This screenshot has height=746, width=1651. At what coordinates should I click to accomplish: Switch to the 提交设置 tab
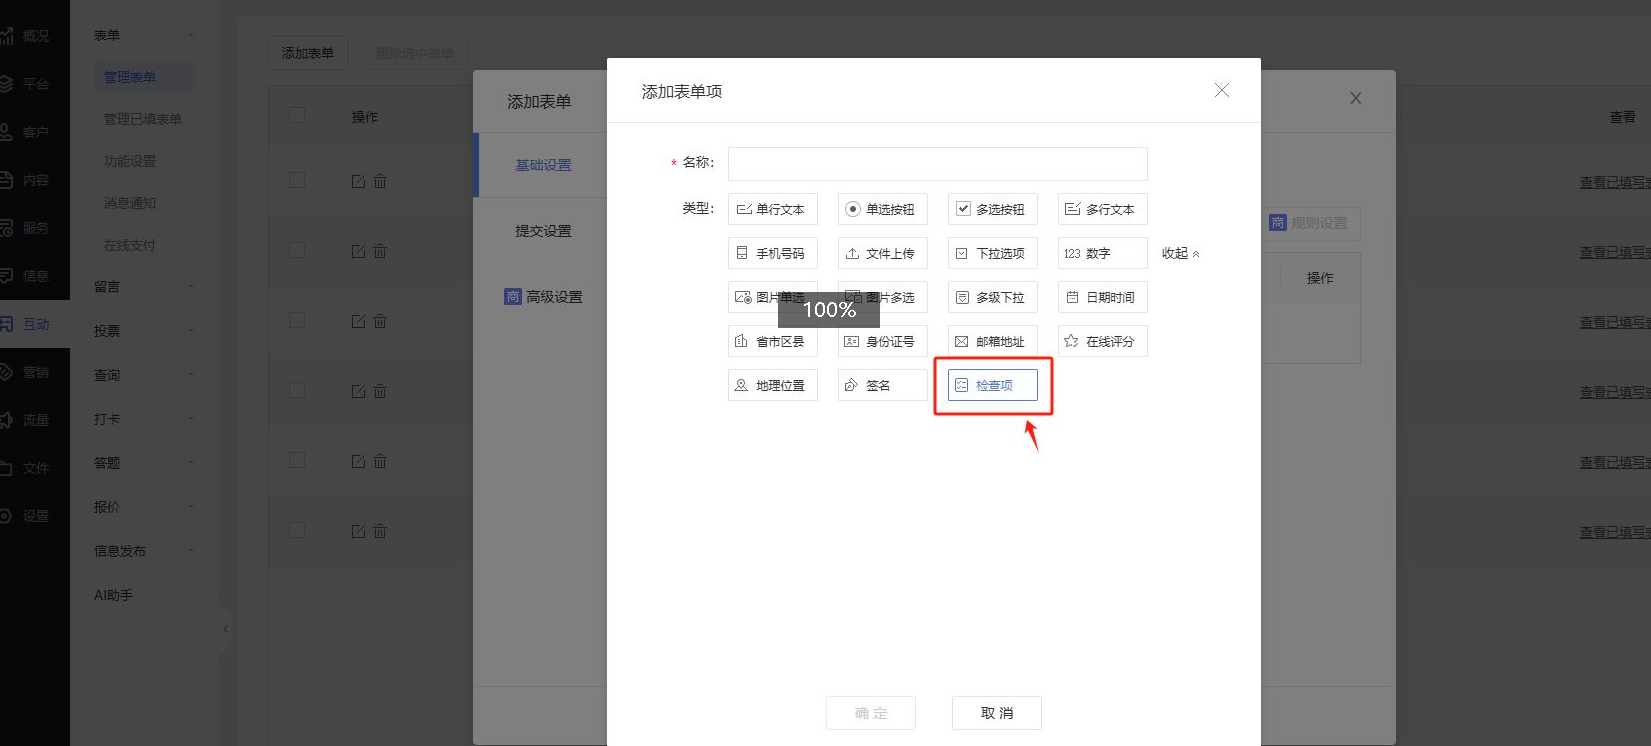click(x=543, y=231)
